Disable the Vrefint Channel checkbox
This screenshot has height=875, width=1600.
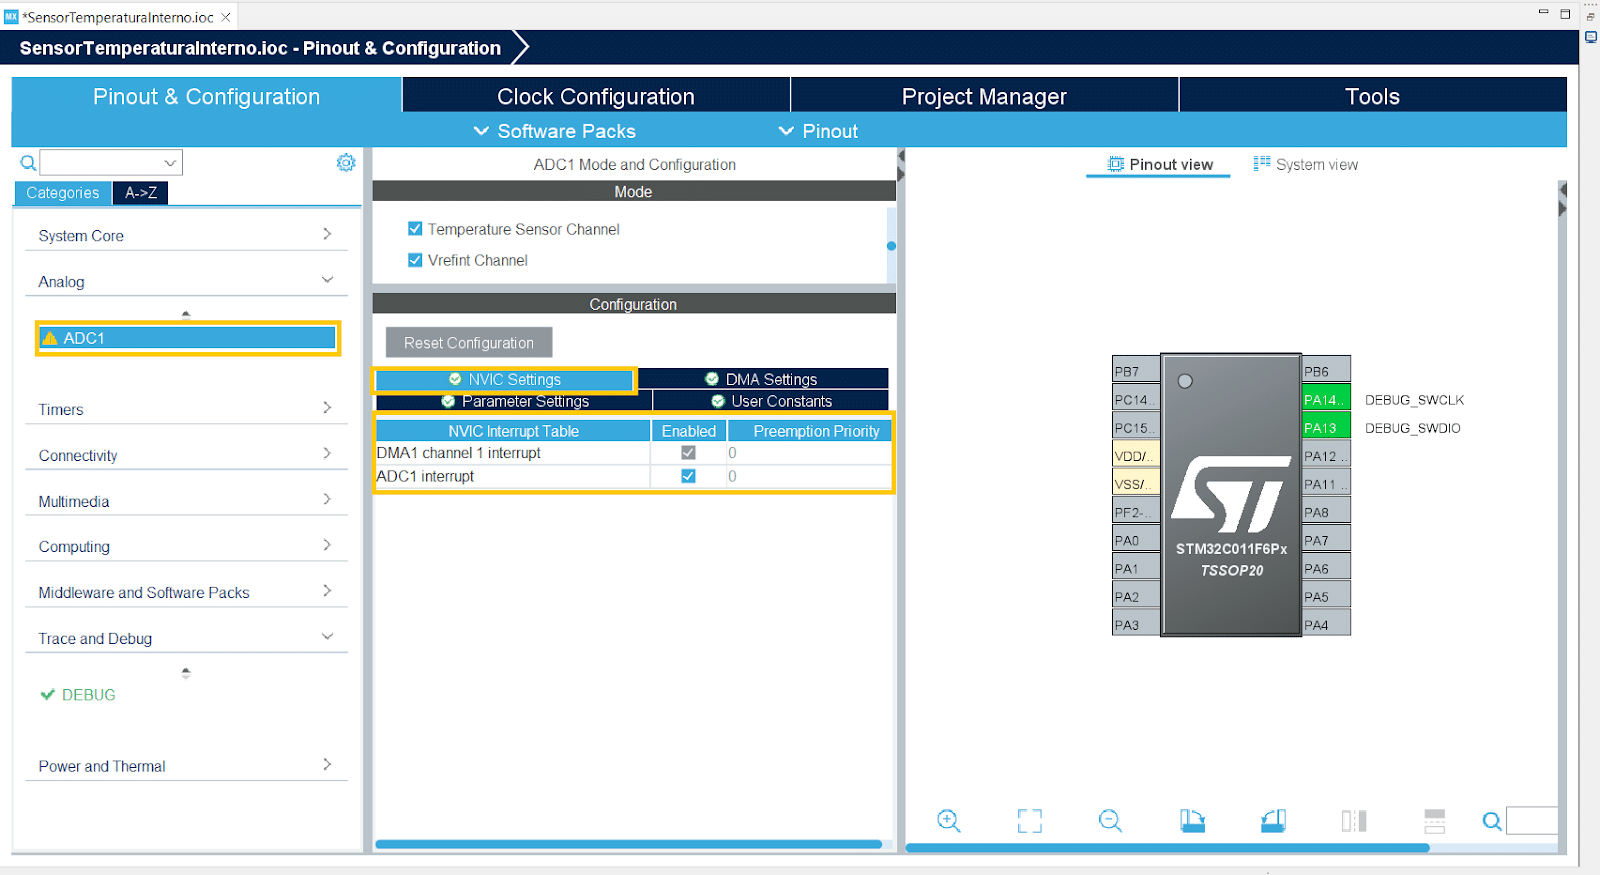pyautogui.click(x=415, y=260)
